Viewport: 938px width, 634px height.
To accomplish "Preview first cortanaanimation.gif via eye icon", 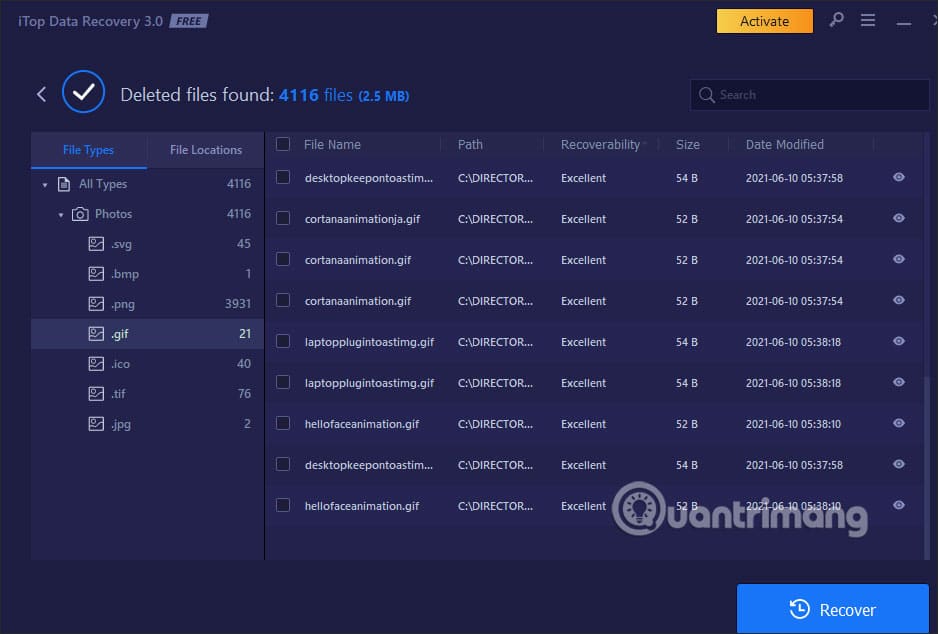I will coord(899,259).
